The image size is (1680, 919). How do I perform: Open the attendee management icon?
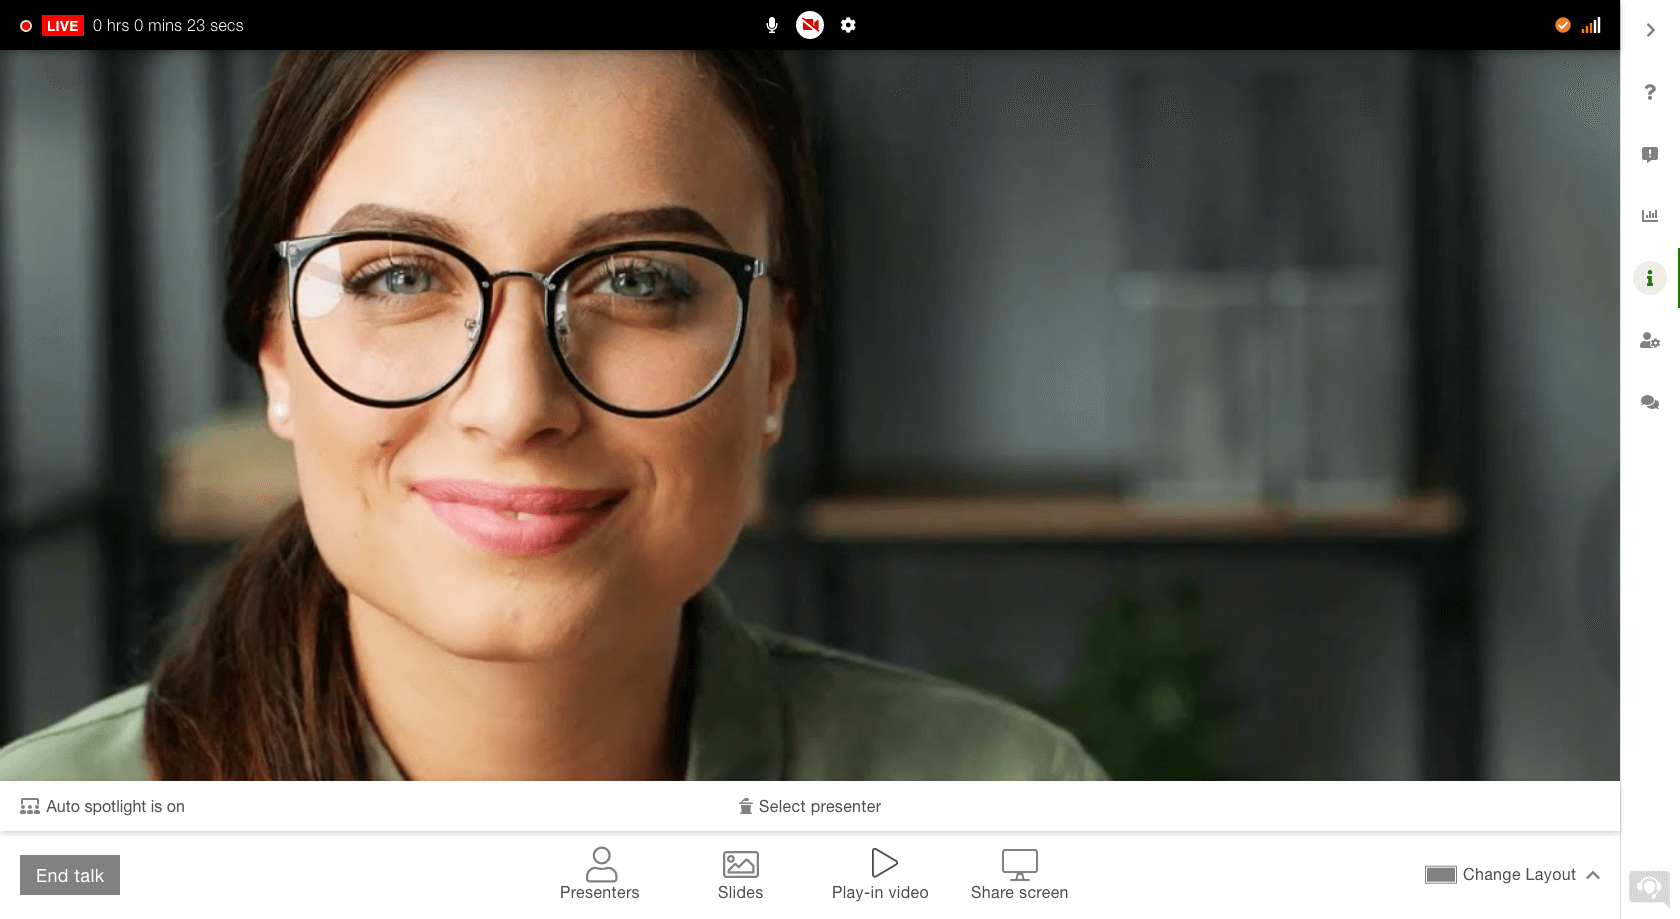1650,340
